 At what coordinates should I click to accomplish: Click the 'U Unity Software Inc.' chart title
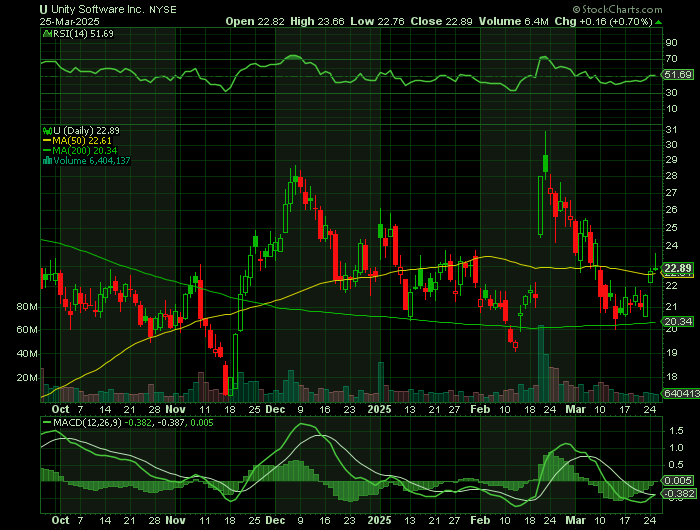92,9
